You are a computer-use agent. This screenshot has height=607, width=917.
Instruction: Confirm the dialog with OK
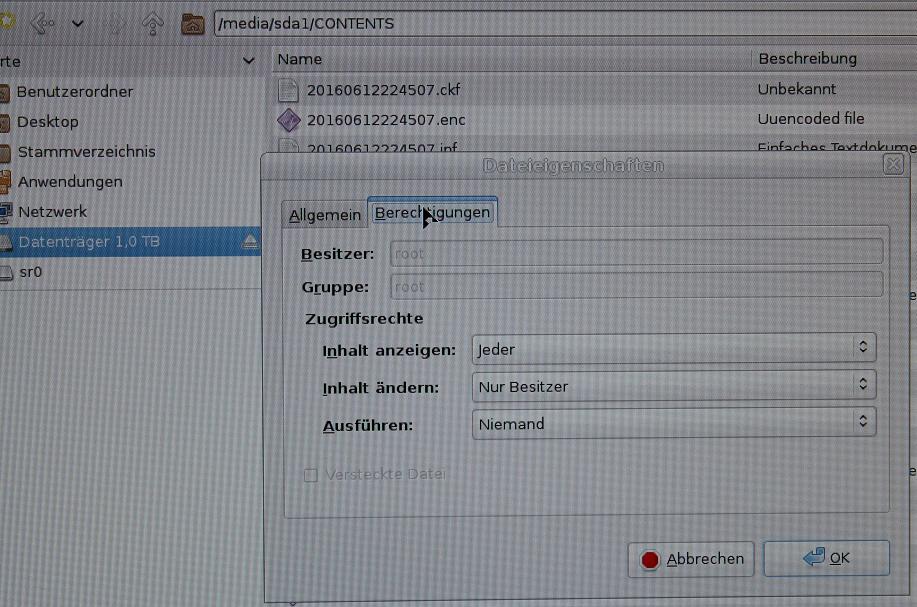coord(826,558)
